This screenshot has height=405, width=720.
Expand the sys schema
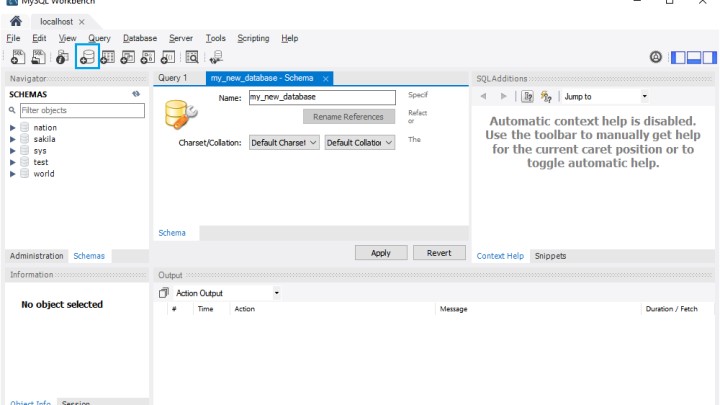(x=12, y=151)
